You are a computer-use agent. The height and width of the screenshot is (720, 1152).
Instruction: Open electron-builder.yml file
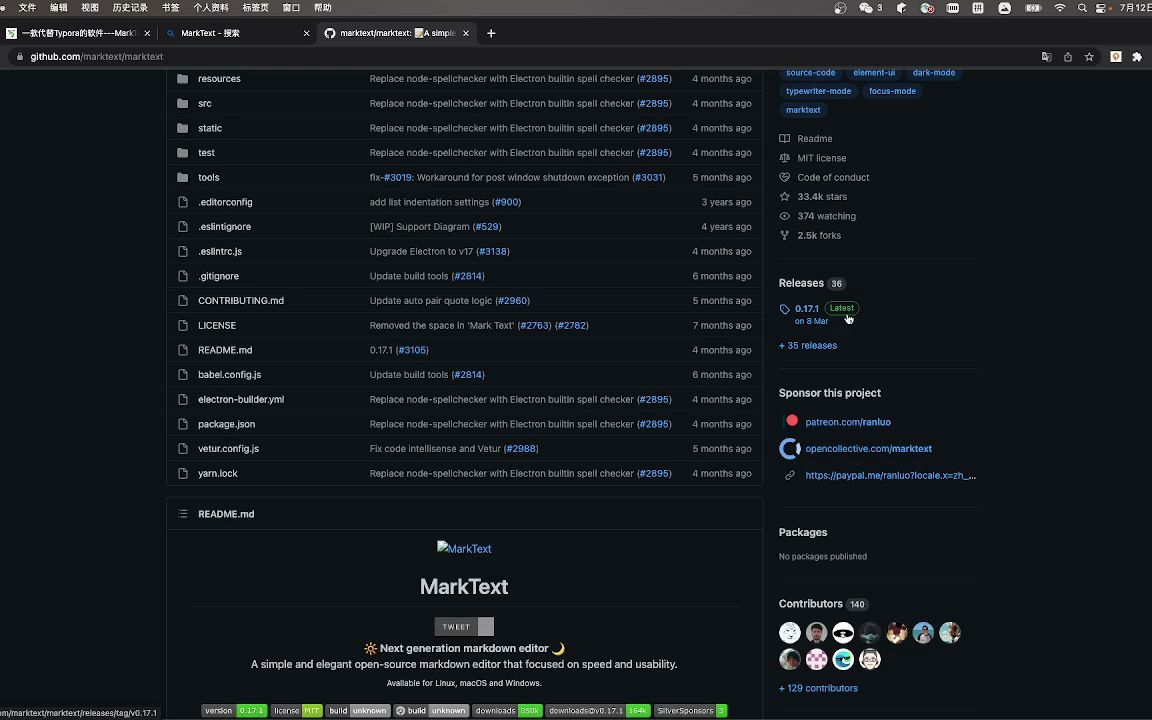click(241, 400)
